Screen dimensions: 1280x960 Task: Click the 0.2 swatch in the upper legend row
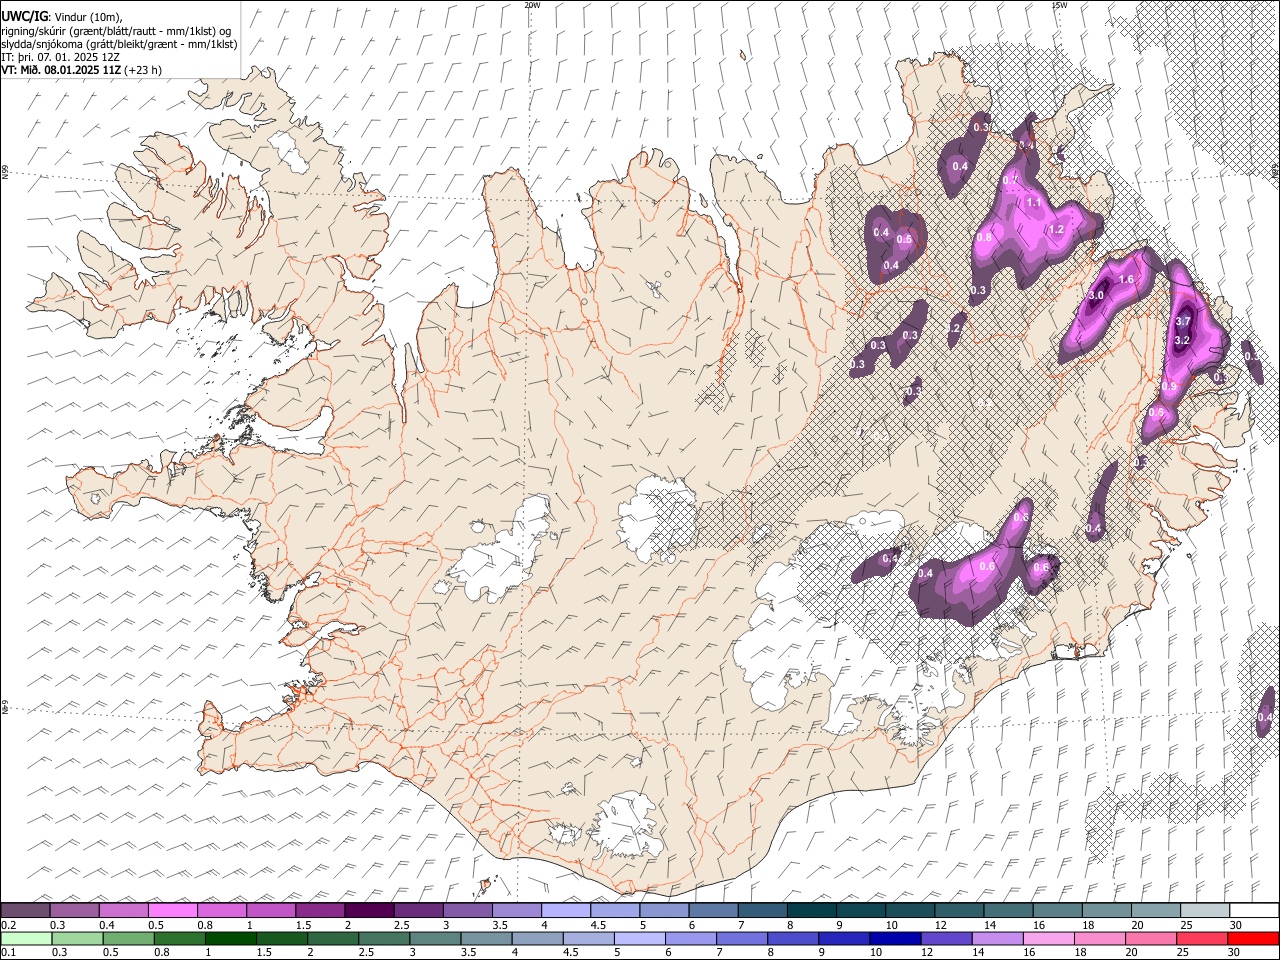[x=25, y=910]
